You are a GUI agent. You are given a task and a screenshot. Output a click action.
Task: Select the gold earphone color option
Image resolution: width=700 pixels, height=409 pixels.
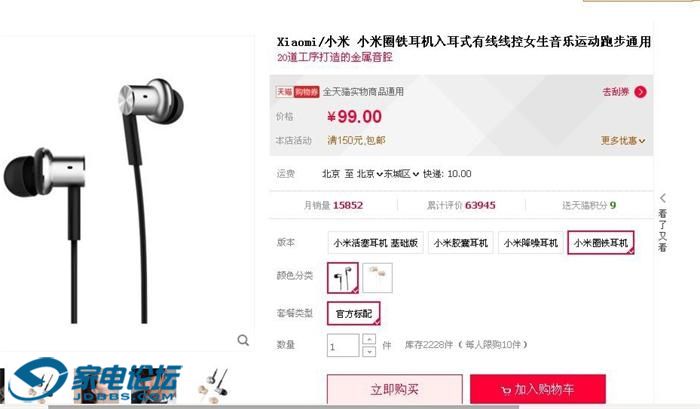[x=378, y=278]
